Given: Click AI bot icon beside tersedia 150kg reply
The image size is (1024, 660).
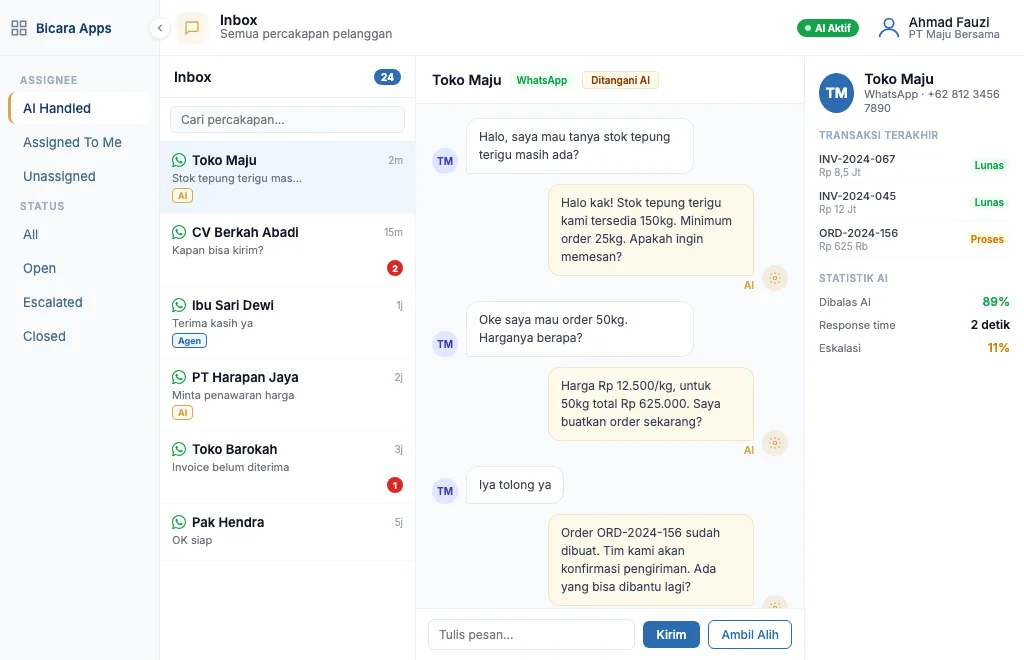Looking at the screenshot, I should [x=775, y=278].
